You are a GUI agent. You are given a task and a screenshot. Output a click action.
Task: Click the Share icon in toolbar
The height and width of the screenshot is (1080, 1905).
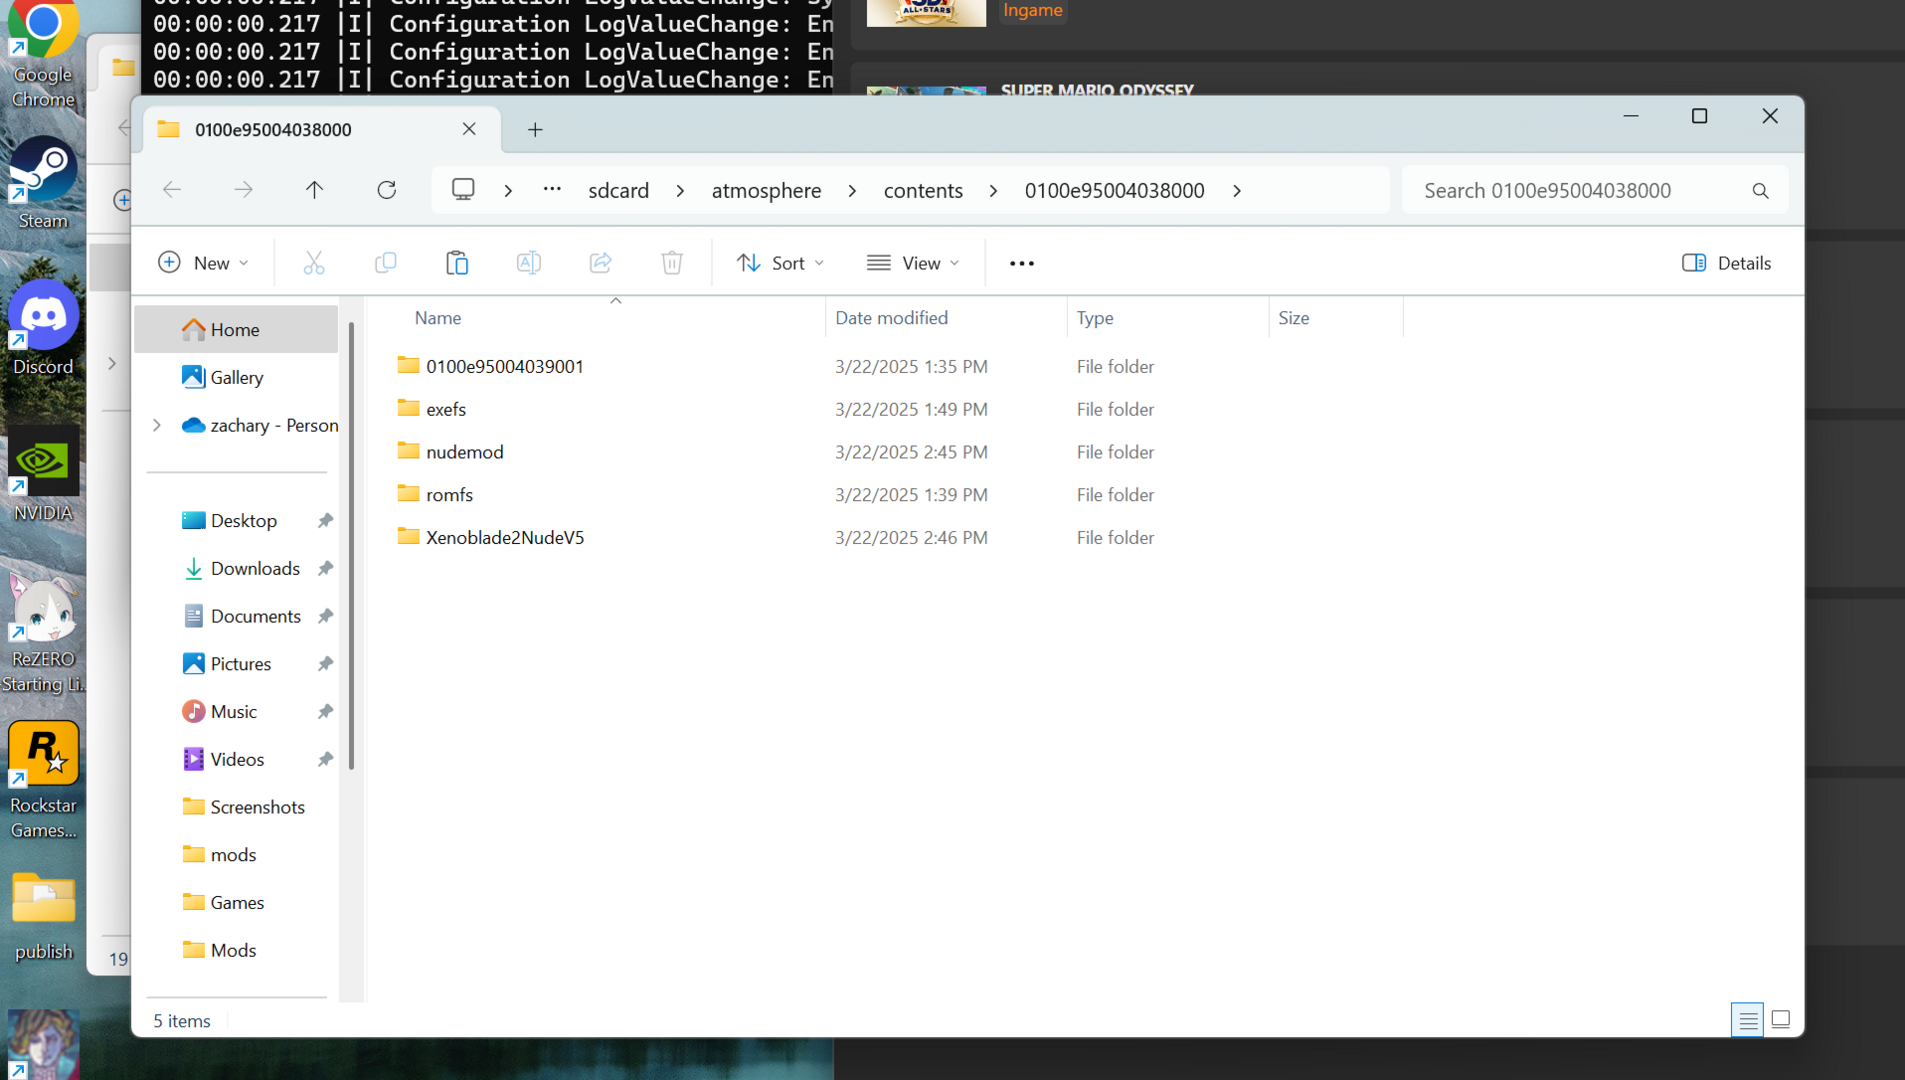click(x=600, y=263)
